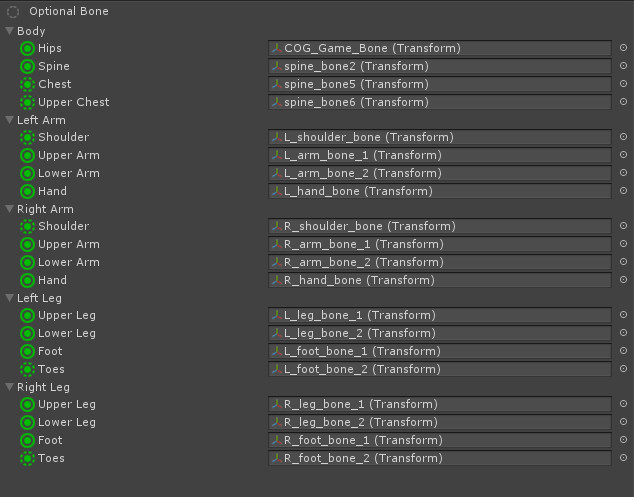Collapse the Left Arm section
The image size is (634, 497).
pyautogui.click(x=10, y=120)
